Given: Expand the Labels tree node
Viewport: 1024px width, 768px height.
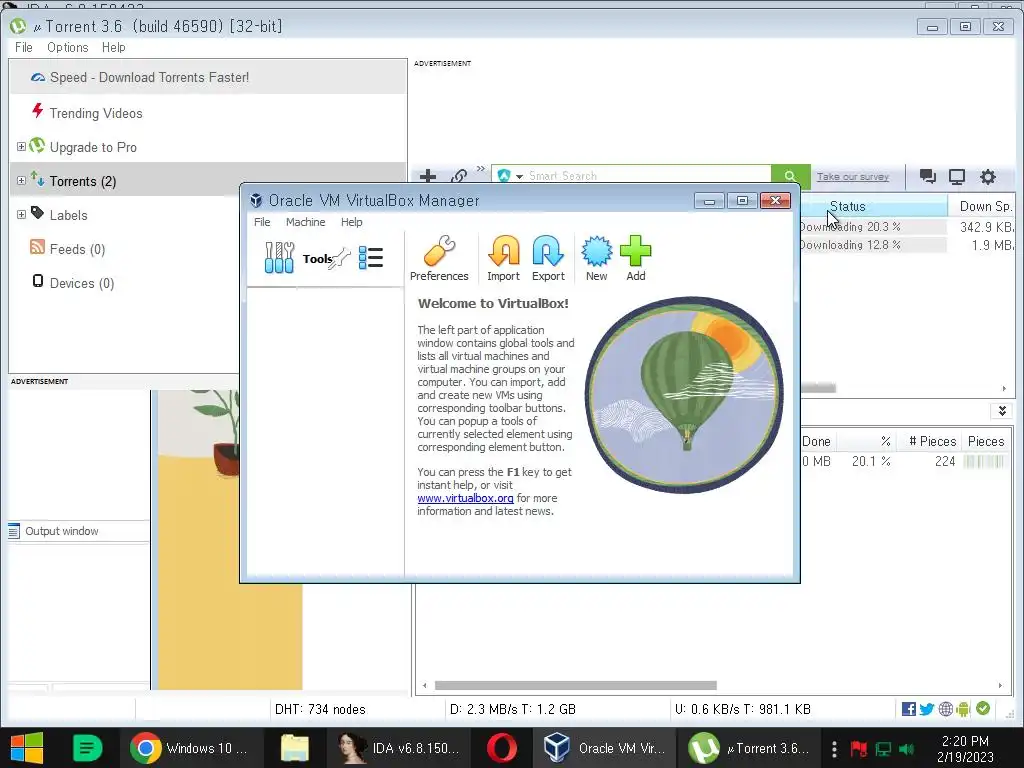Looking at the screenshot, I should [21, 214].
